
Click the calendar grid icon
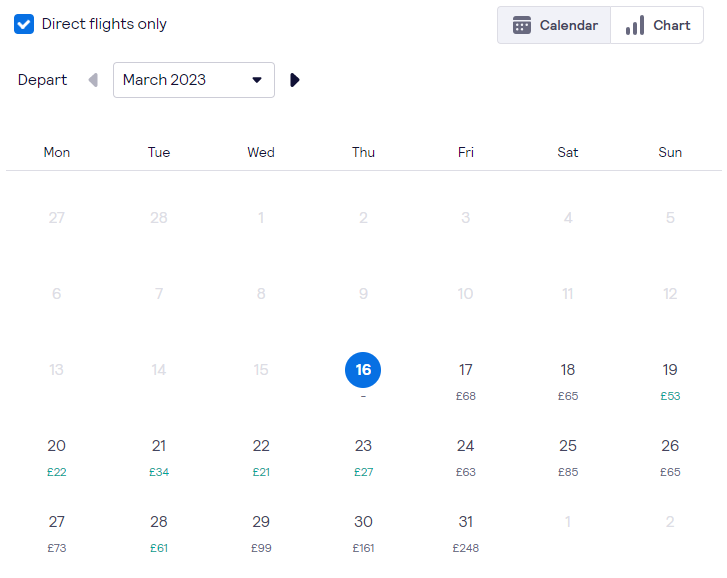click(522, 25)
